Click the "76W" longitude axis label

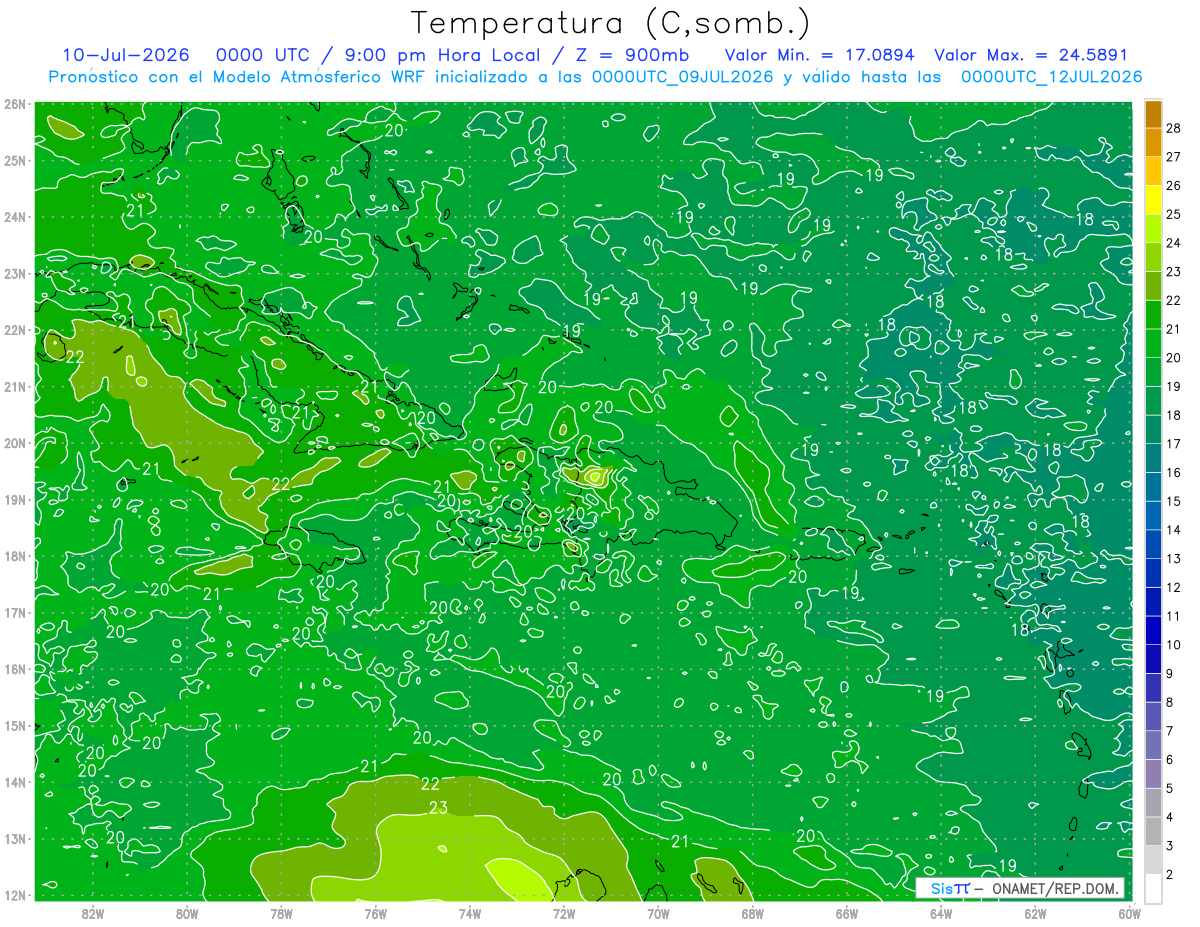pyautogui.click(x=375, y=913)
